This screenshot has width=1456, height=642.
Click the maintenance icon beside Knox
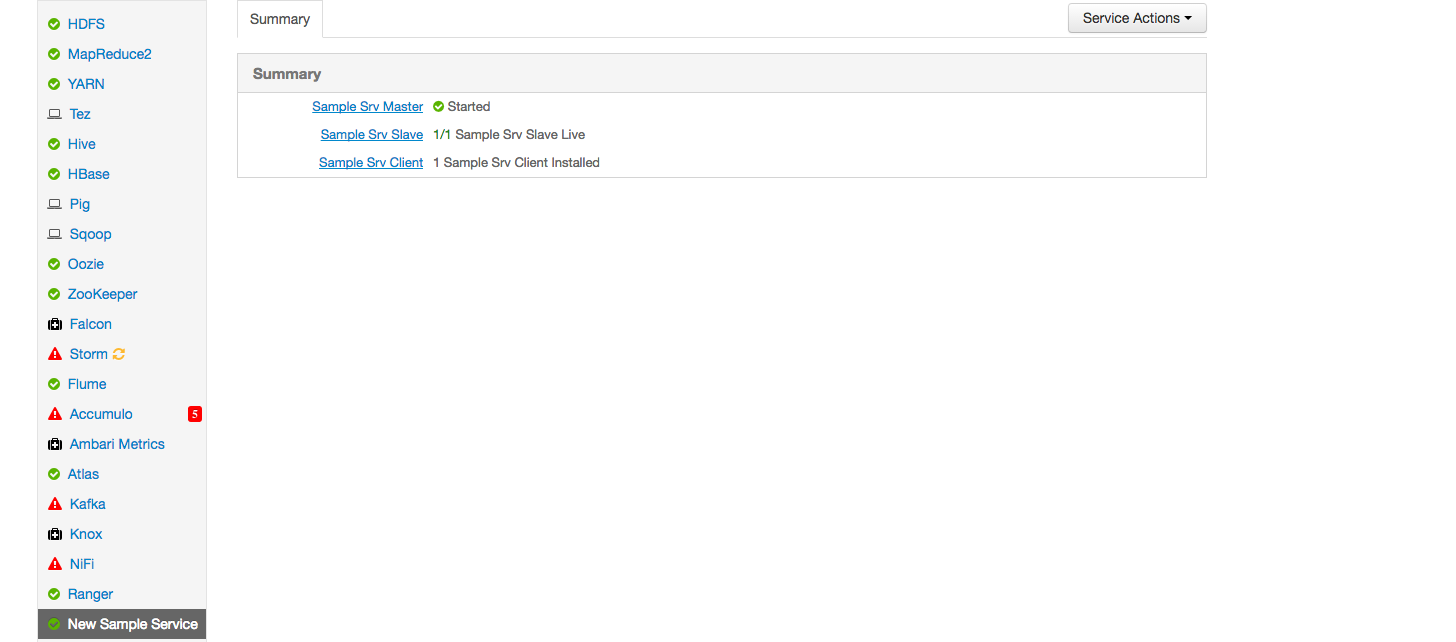pyautogui.click(x=54, y=534)
